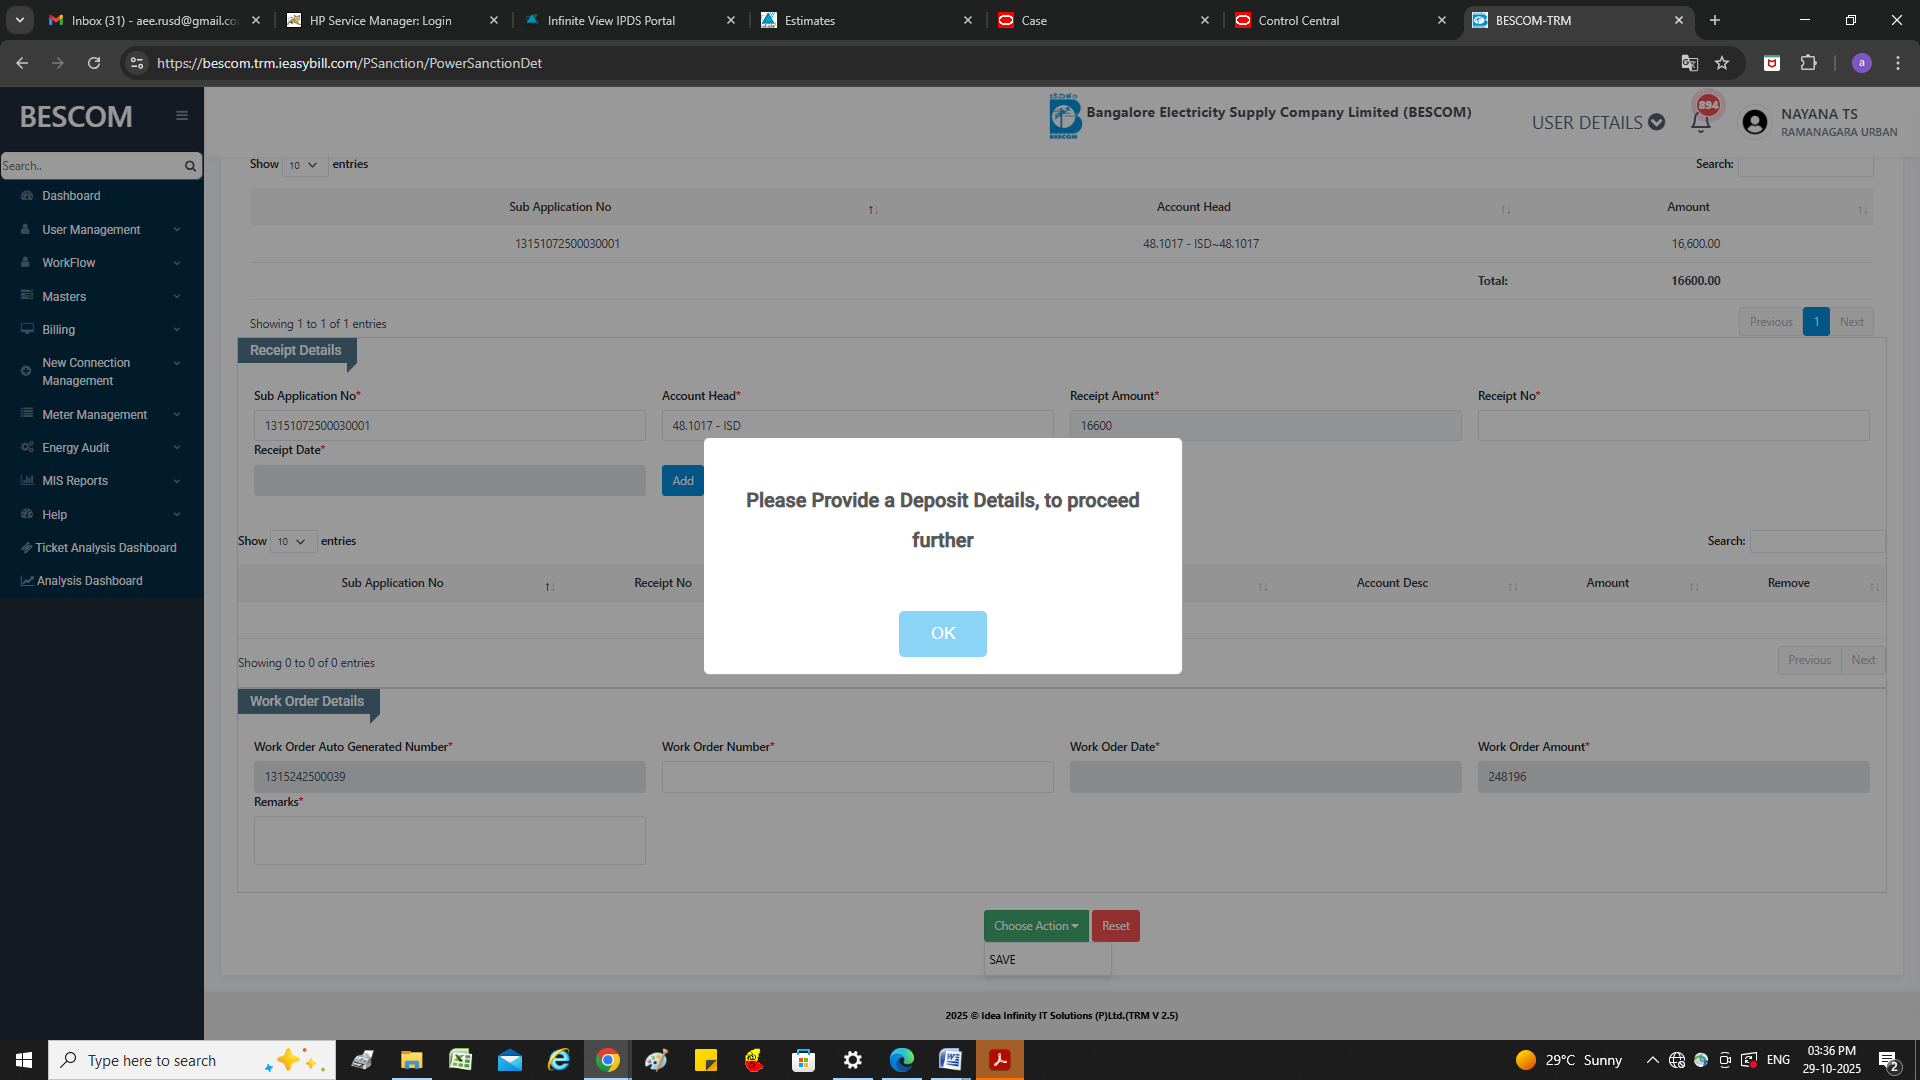Open the Choose Action dropdown

[1035, 926]
